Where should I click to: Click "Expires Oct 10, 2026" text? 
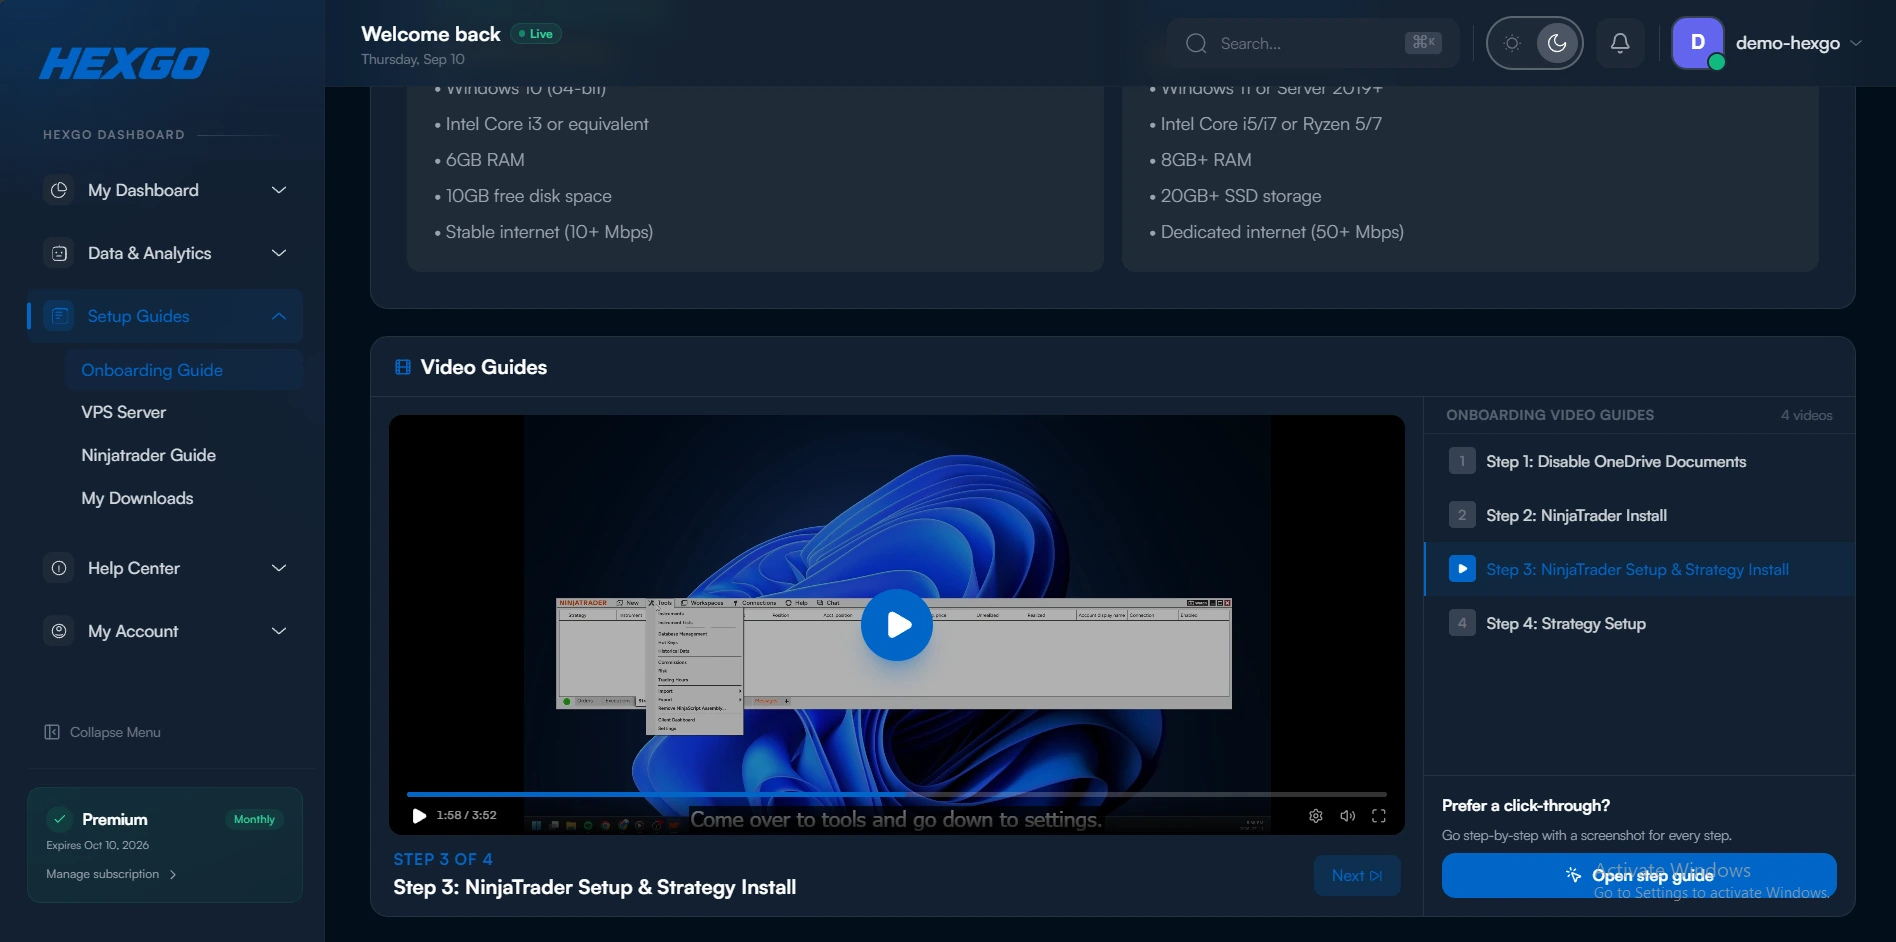click(98, 845)
